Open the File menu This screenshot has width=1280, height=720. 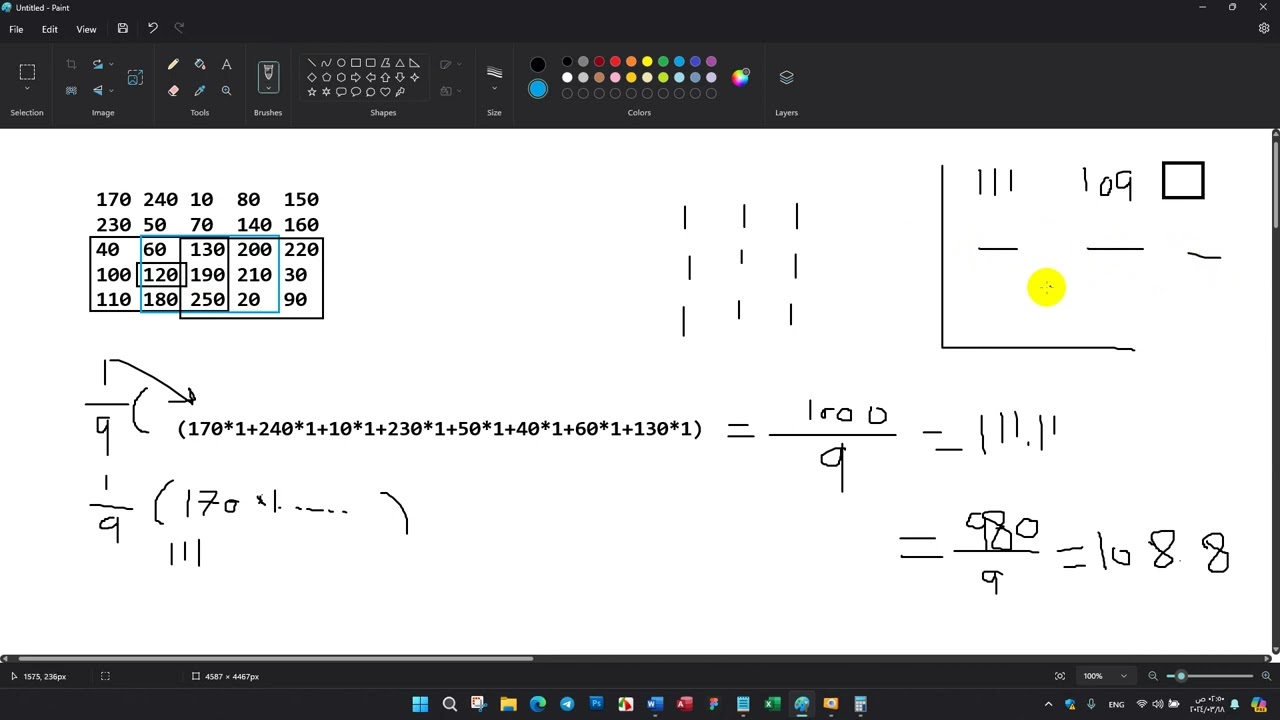coord(16,29)
